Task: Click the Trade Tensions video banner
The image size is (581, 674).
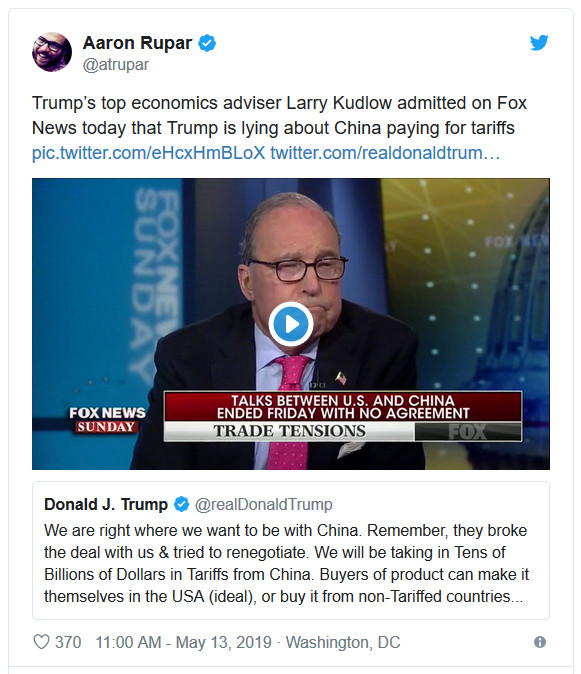Action: point(343,416)
